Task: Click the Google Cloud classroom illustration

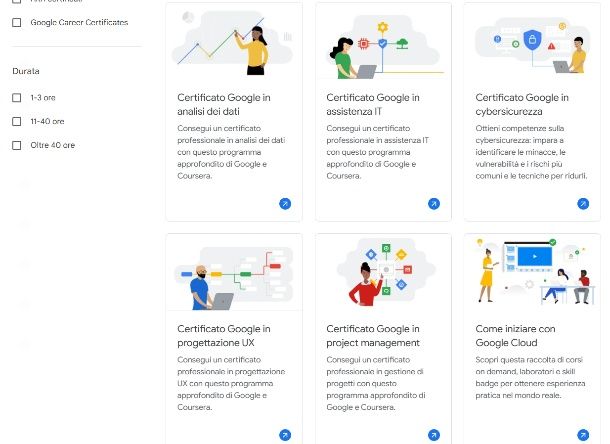Action: click(535, 271)
